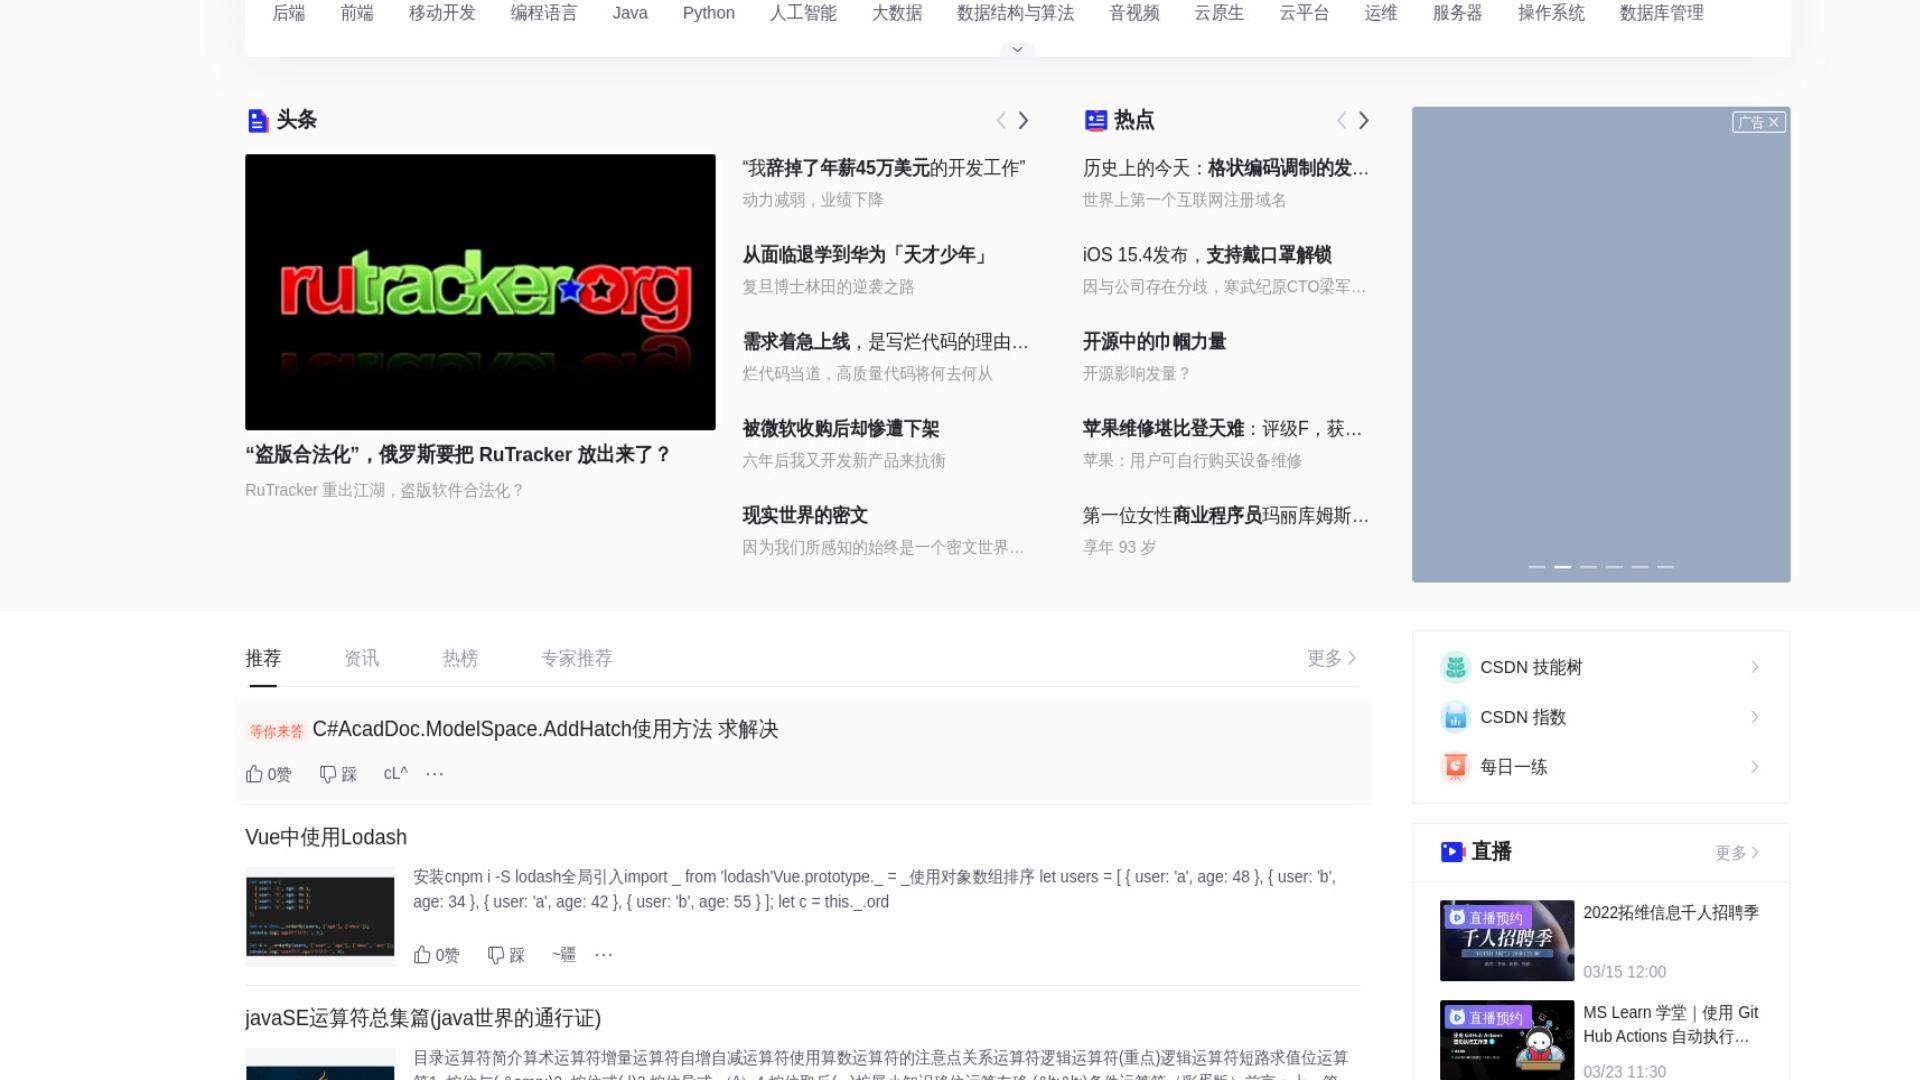Open 历史上的今天 格状编码调制 hot topic
This screenshot has height=1080, width=1920.
coord(1226,168)
